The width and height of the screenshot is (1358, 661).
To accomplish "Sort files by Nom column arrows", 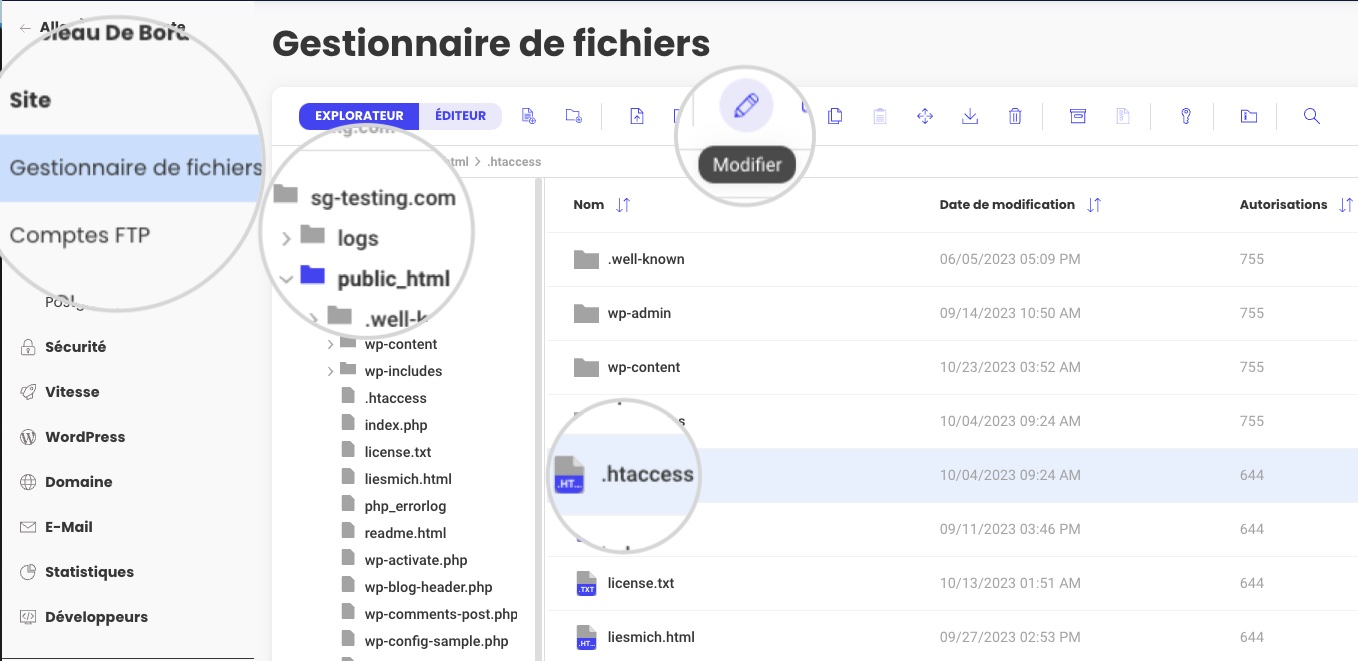I will pyautogui.click(x=623, y=205).
